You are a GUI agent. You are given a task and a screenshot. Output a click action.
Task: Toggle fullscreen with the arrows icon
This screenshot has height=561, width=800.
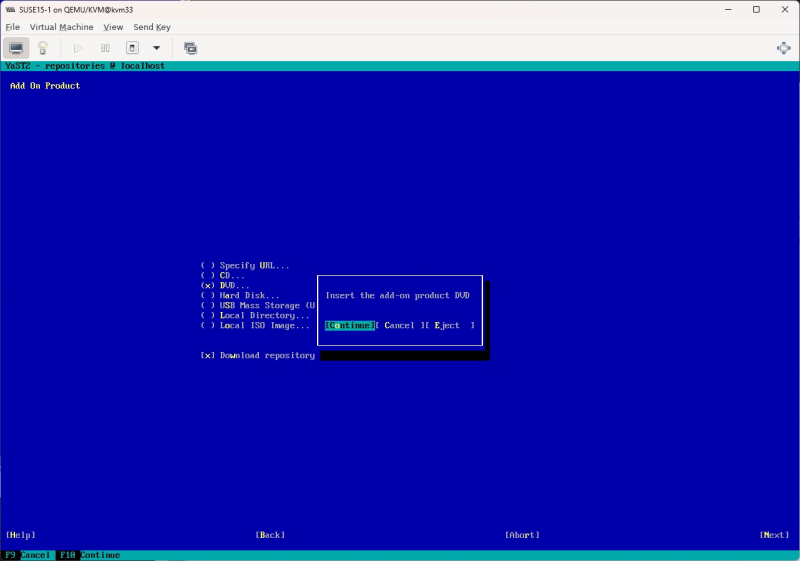coord(784,48)
